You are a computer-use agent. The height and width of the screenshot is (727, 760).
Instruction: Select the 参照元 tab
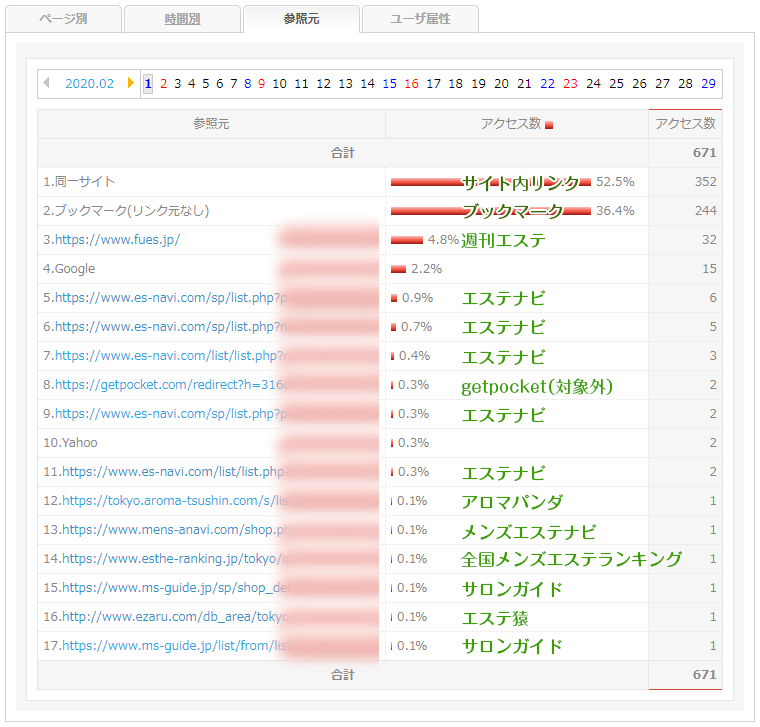(x=301, y=19)
